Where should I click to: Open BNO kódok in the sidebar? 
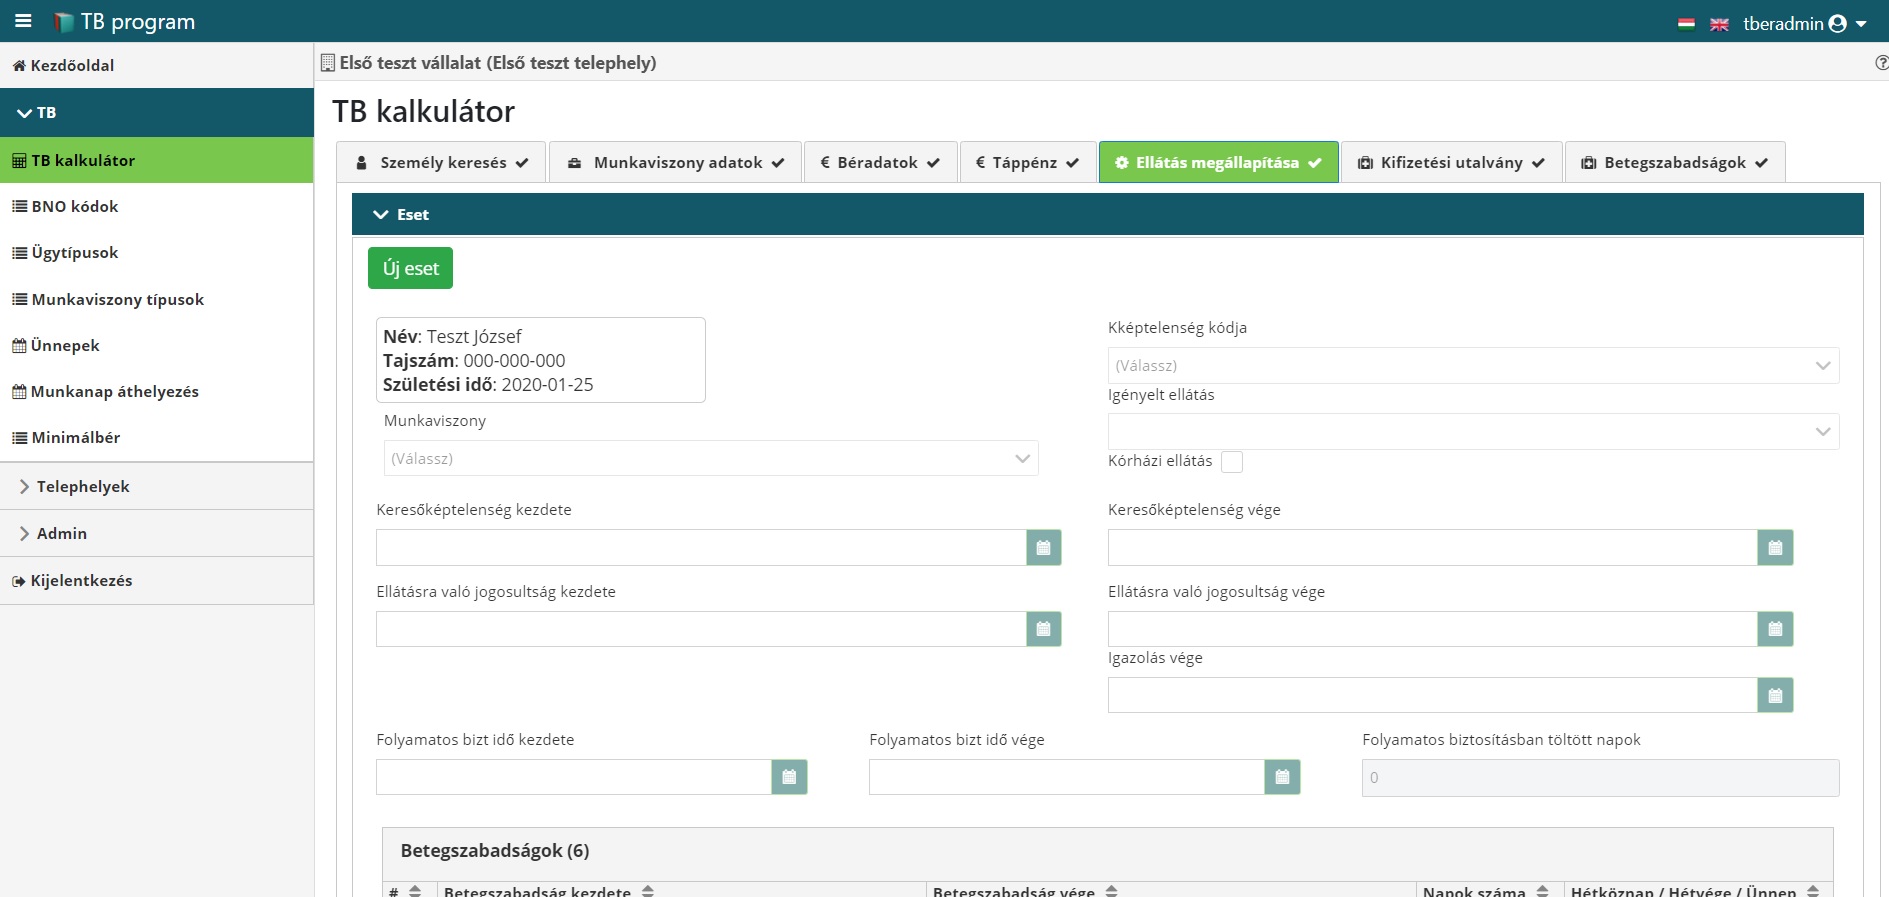click(75, 206)
